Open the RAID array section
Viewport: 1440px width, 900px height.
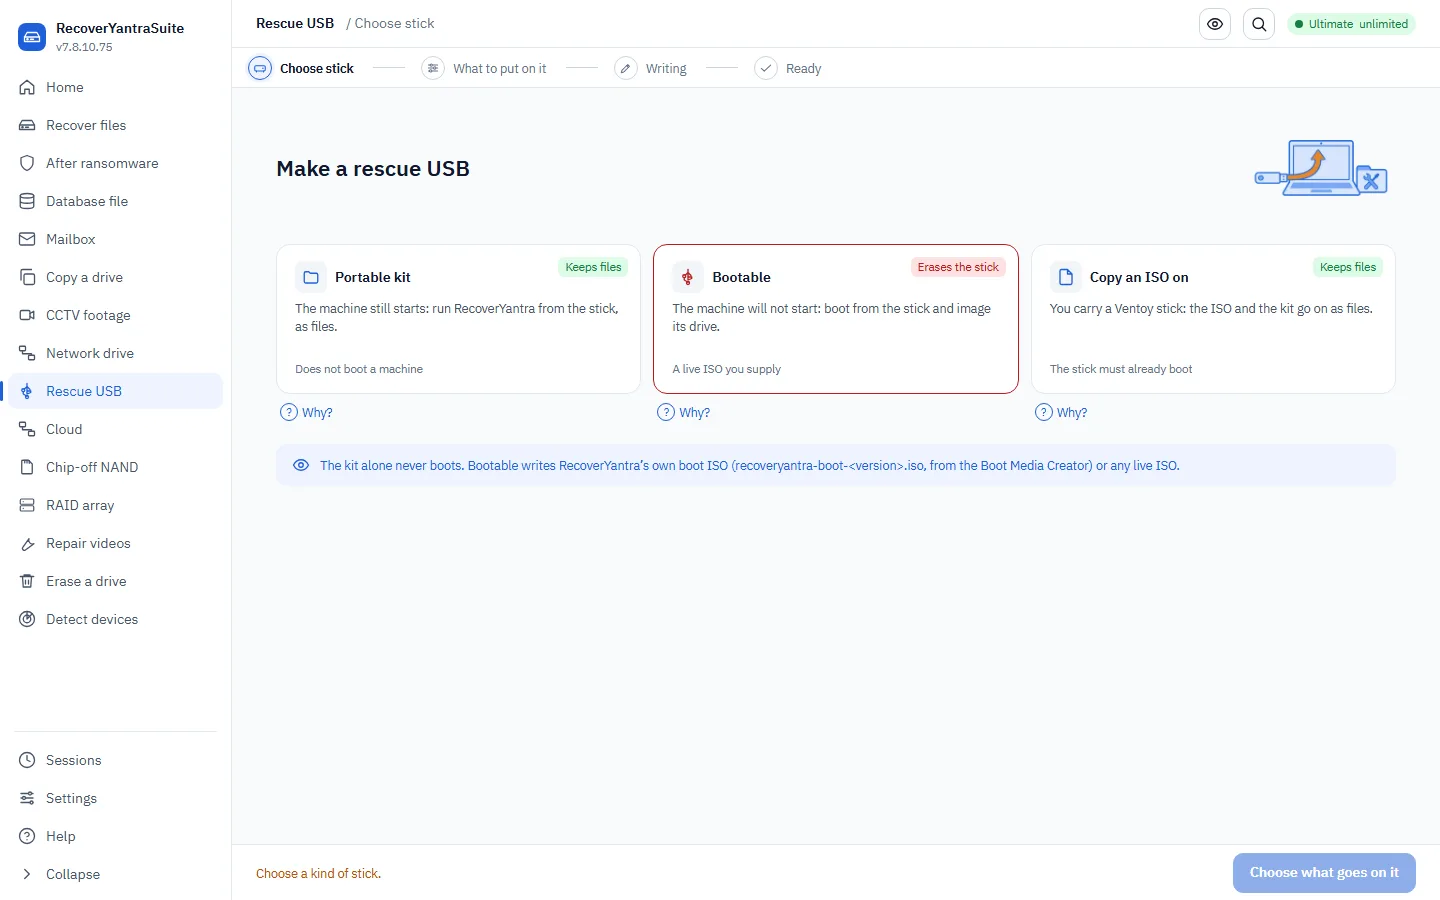click(115, 505)
